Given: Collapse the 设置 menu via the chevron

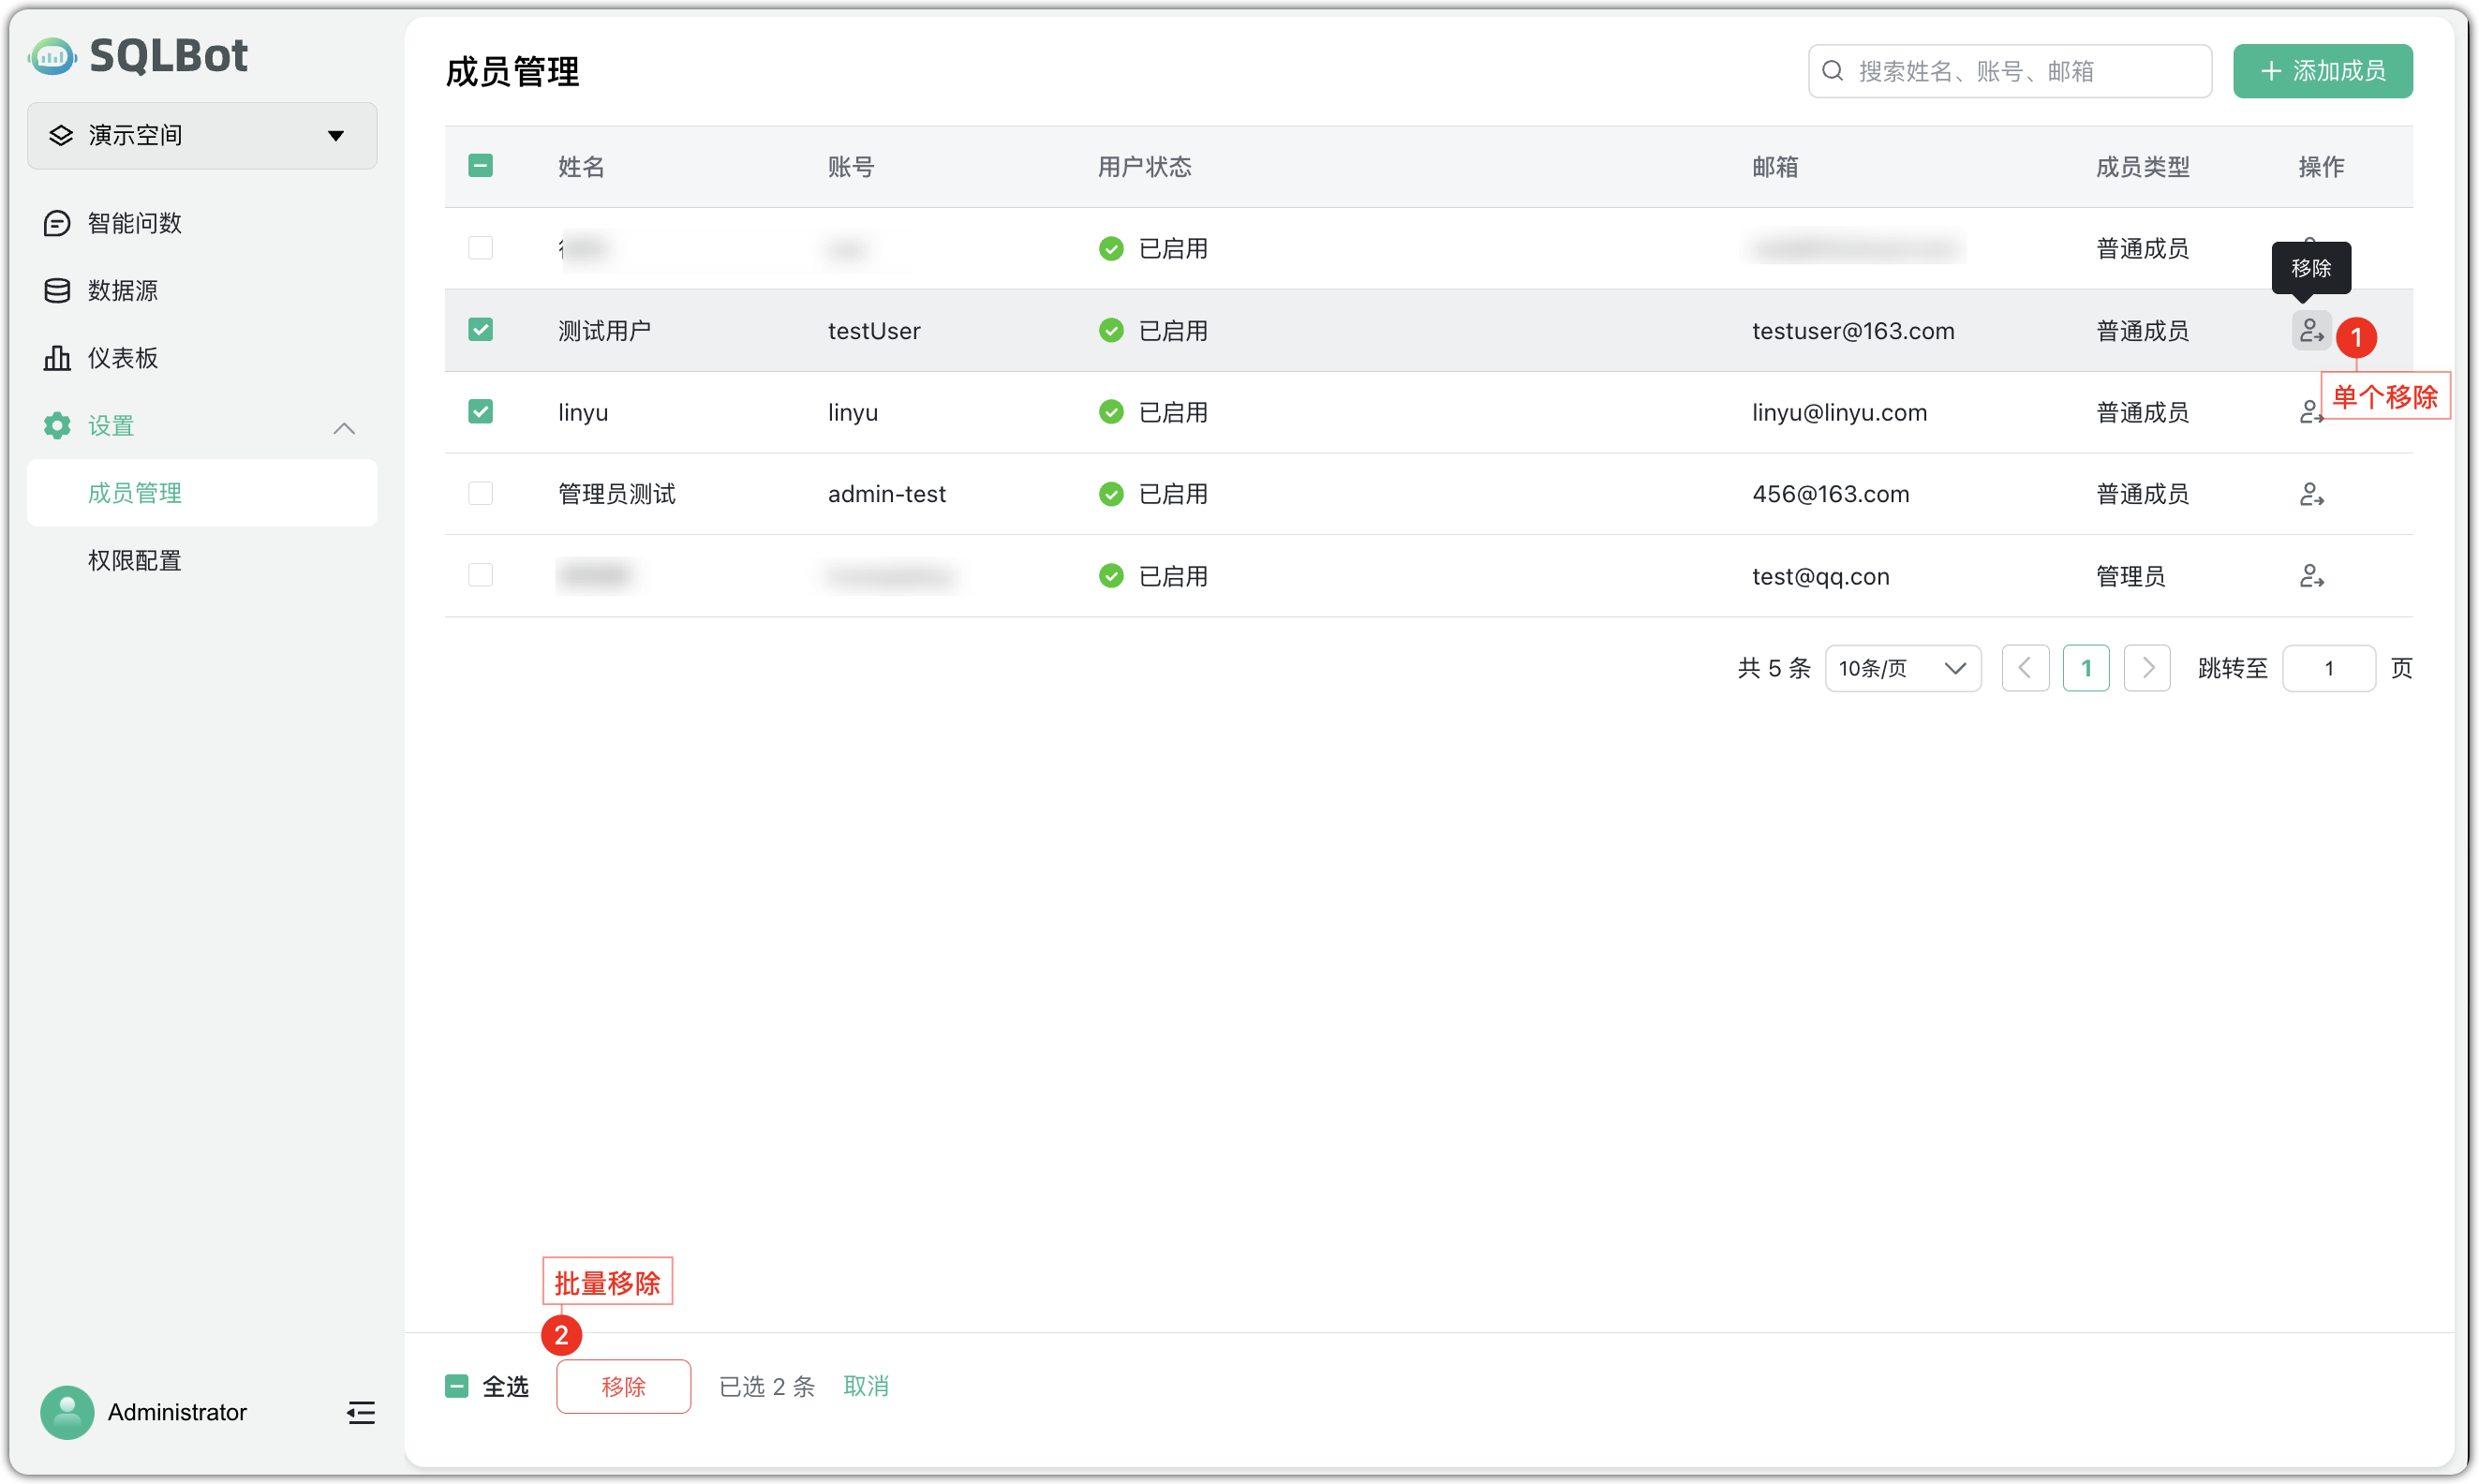Looking at the screenshot, I should [x=344, y=427].
